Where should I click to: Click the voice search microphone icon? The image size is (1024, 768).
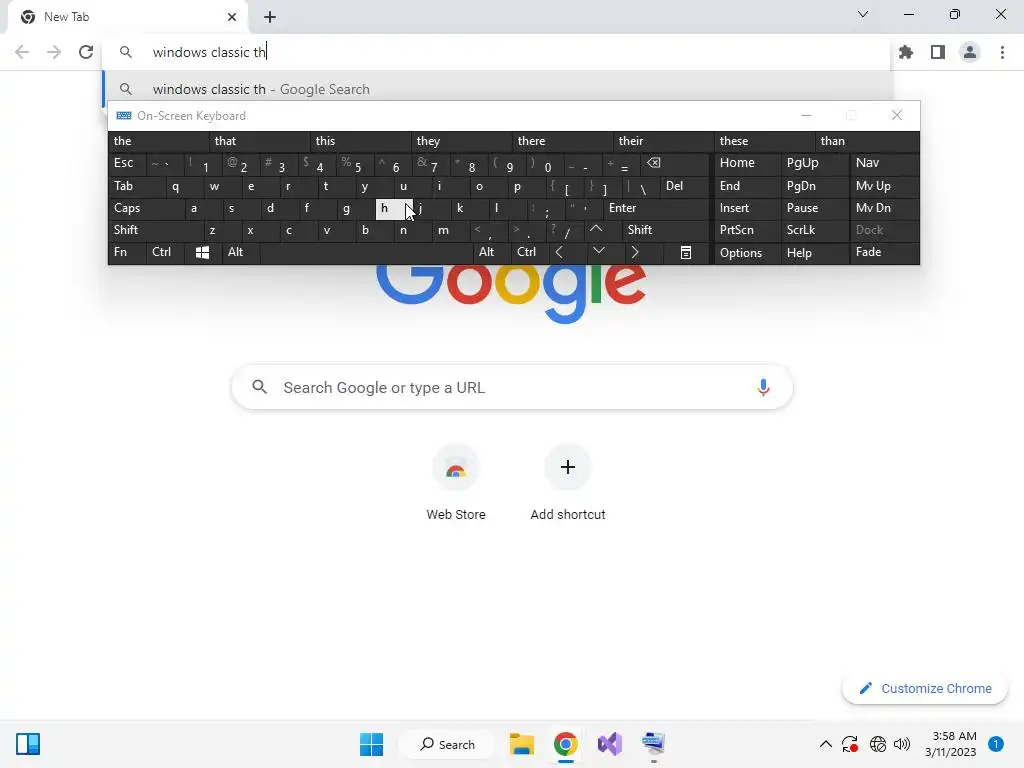pyautogui.click(x=763, y=387)
